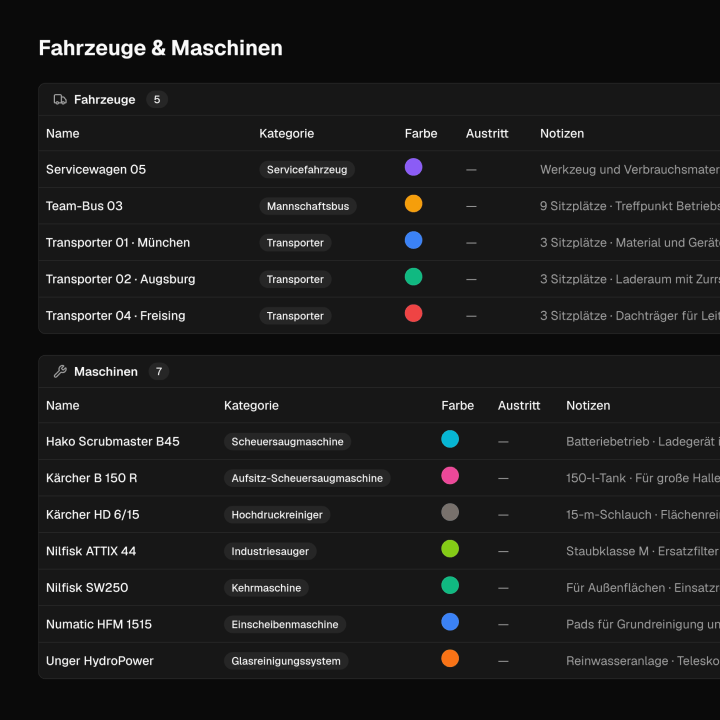
Task: Click the lime color dot for Nilfisk ATTIX 44
Action: [450, 549]
